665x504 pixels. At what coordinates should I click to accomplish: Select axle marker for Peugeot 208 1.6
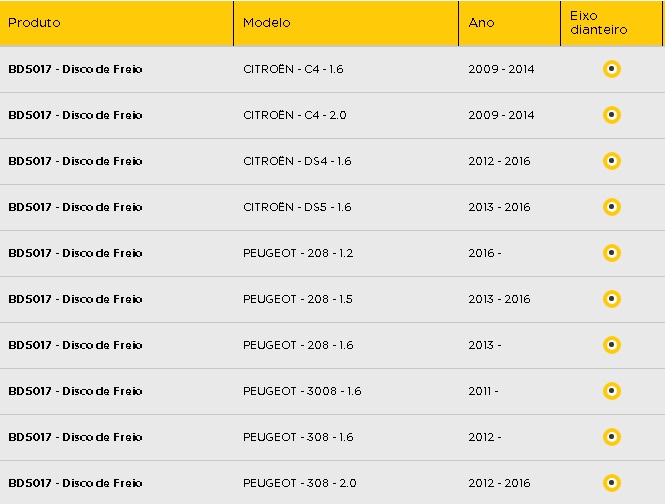point(612,344)
